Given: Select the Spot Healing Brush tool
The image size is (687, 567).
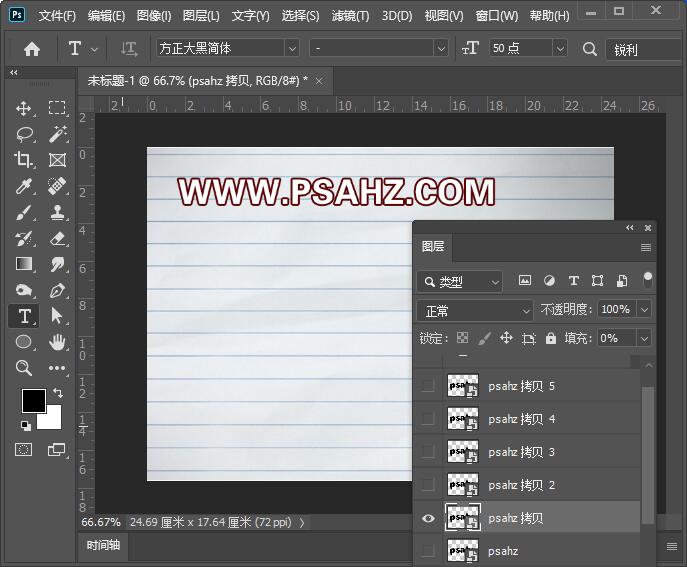Looking at the screenshot, I should point(57,186).
